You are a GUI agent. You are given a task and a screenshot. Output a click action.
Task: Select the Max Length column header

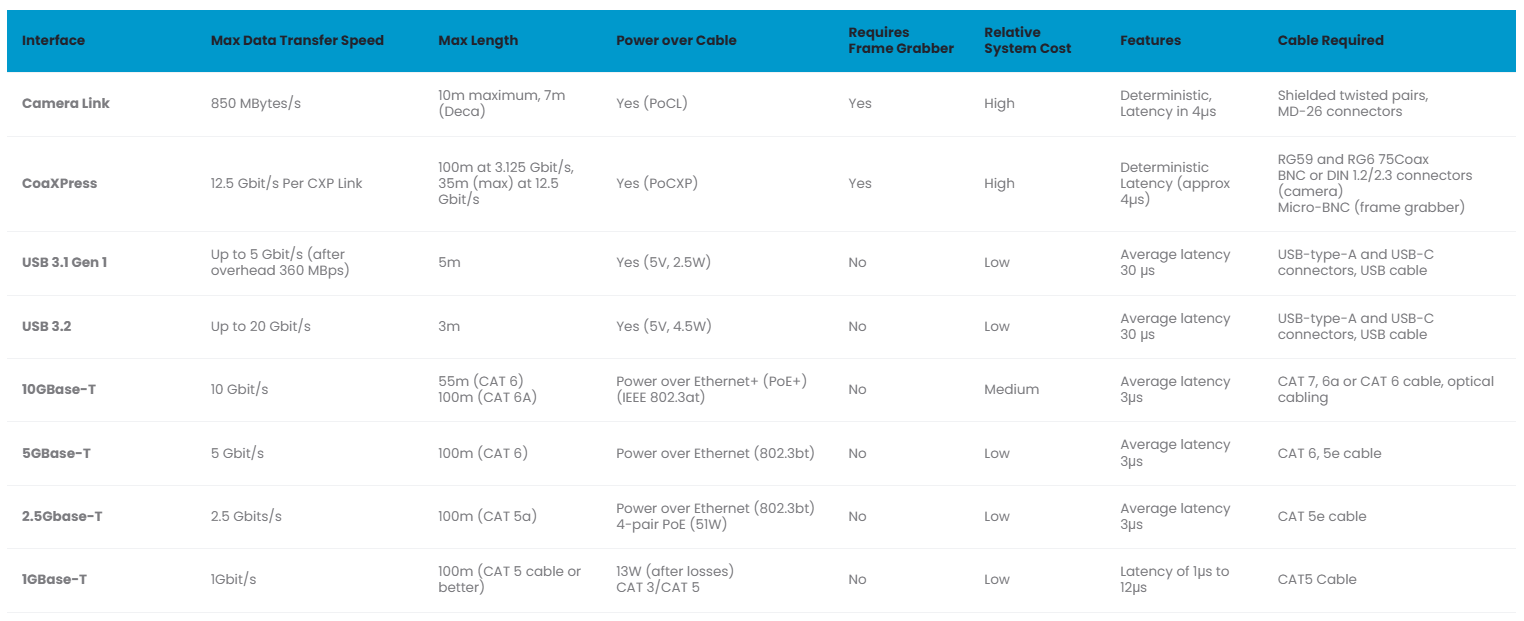click(x=478, y=41)
